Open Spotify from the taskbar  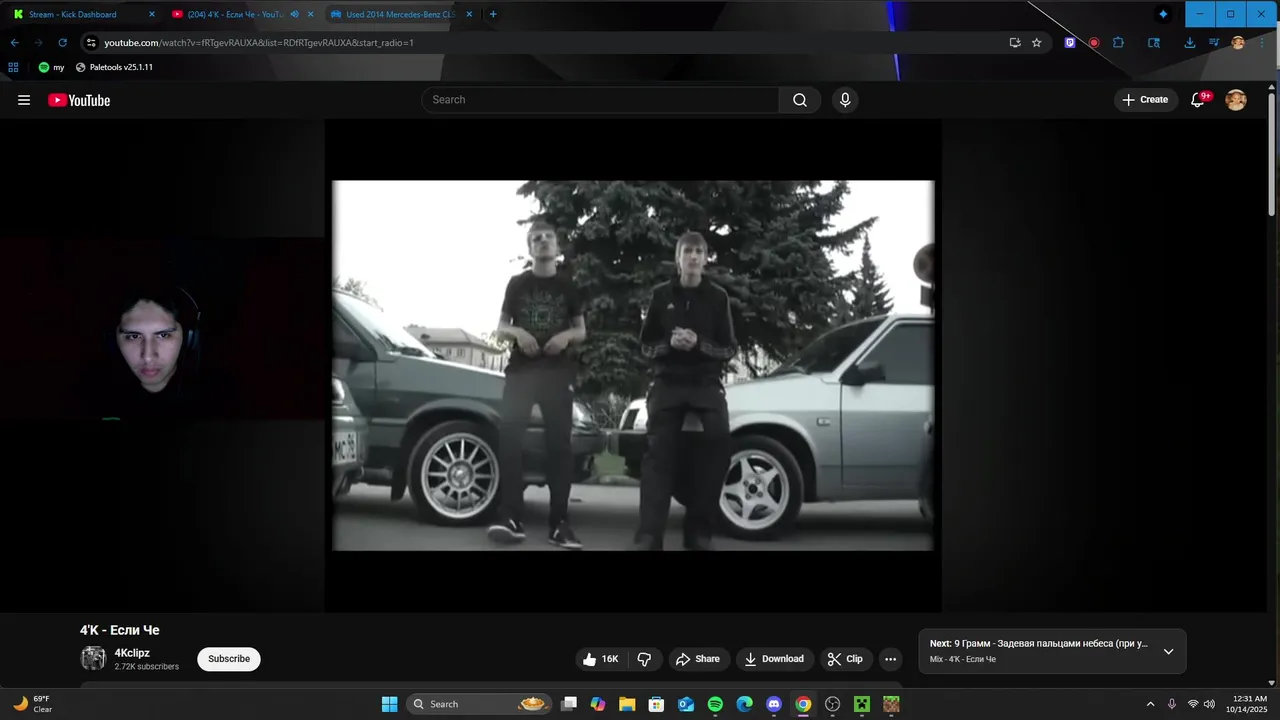point(715,704)
